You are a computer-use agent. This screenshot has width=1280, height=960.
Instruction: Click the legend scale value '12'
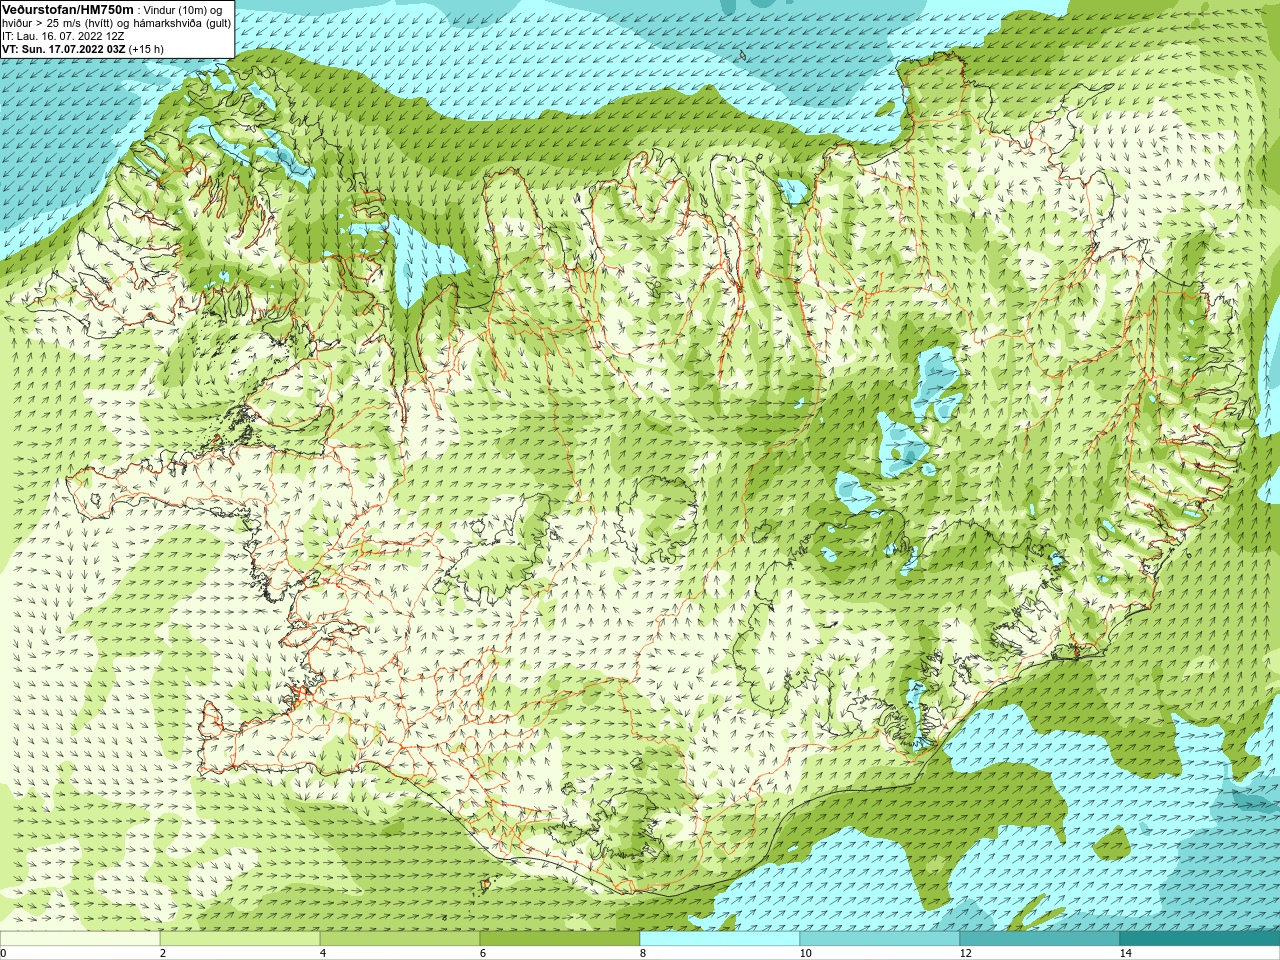[965, 953]
